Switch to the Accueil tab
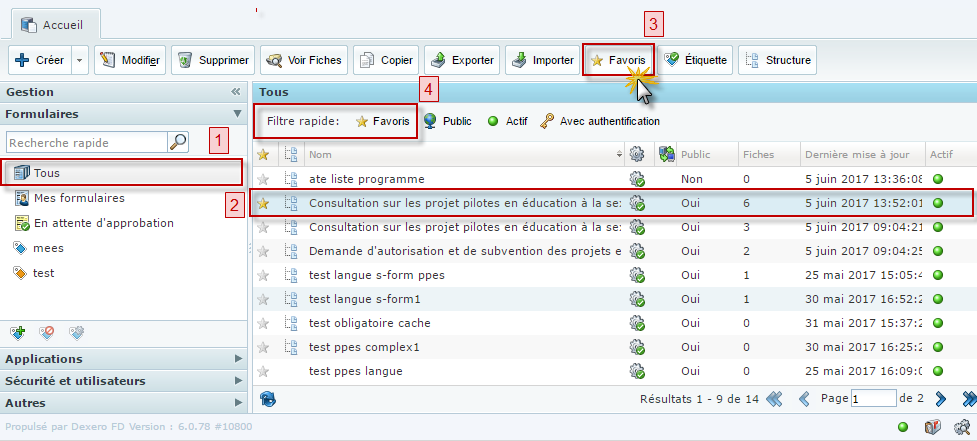Image resolution: width=977 pixels, height=441 pixels. 52,22
